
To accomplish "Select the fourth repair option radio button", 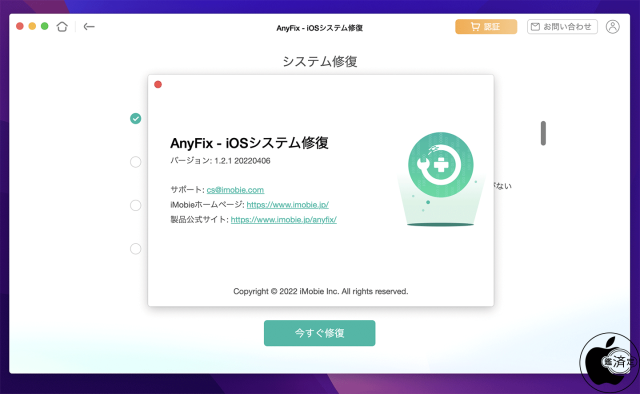I will [x=136, y=249].
